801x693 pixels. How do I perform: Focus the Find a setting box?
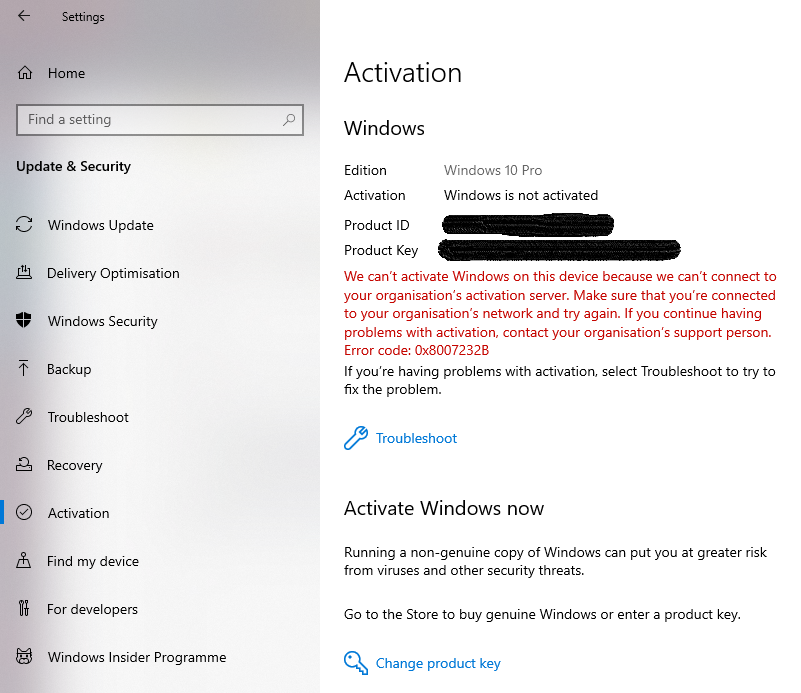[160, 120]
